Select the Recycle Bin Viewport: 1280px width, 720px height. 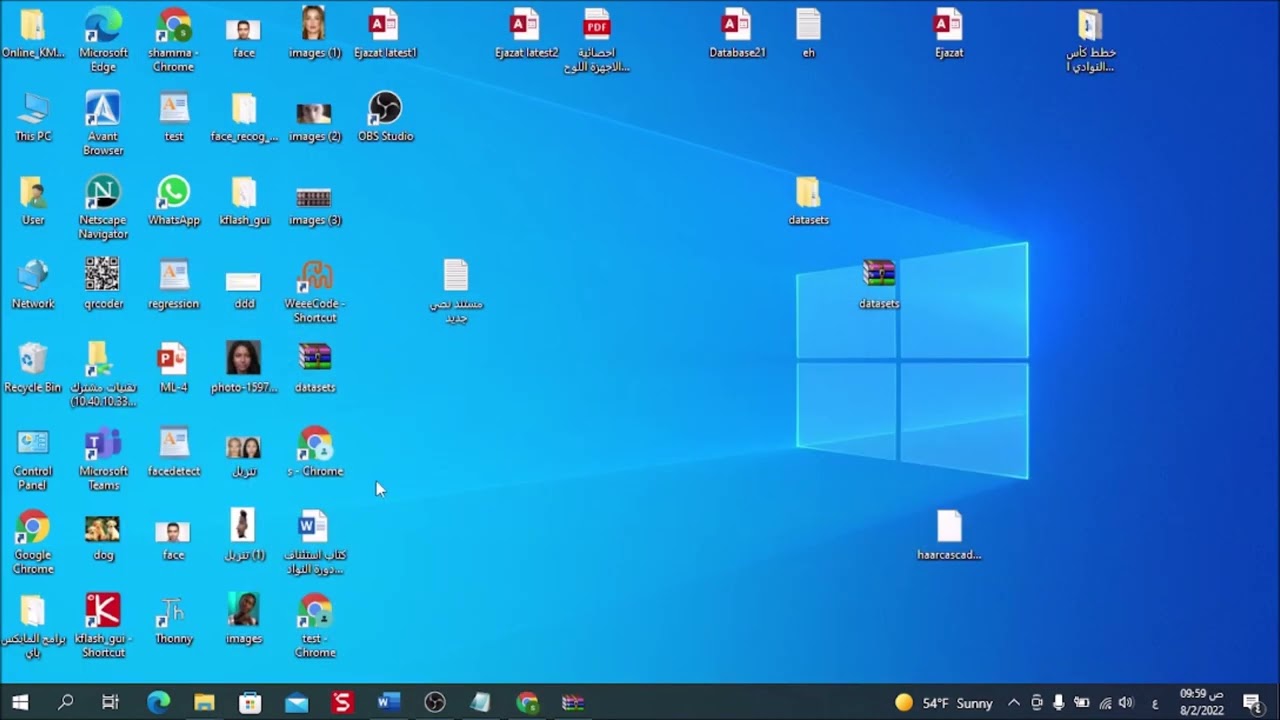pyautogui.click(x=33, y=368)
